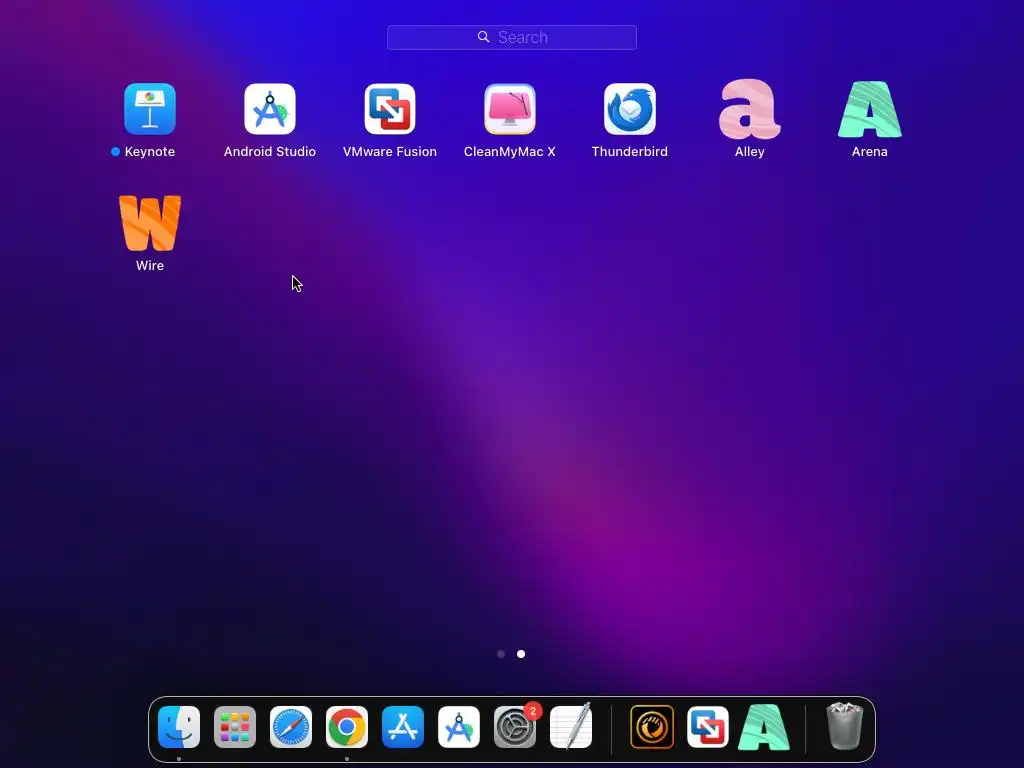Open Finder from the Dock
Screen dimensions: 1024x768
pyautogui.click(x=179, y=727)
